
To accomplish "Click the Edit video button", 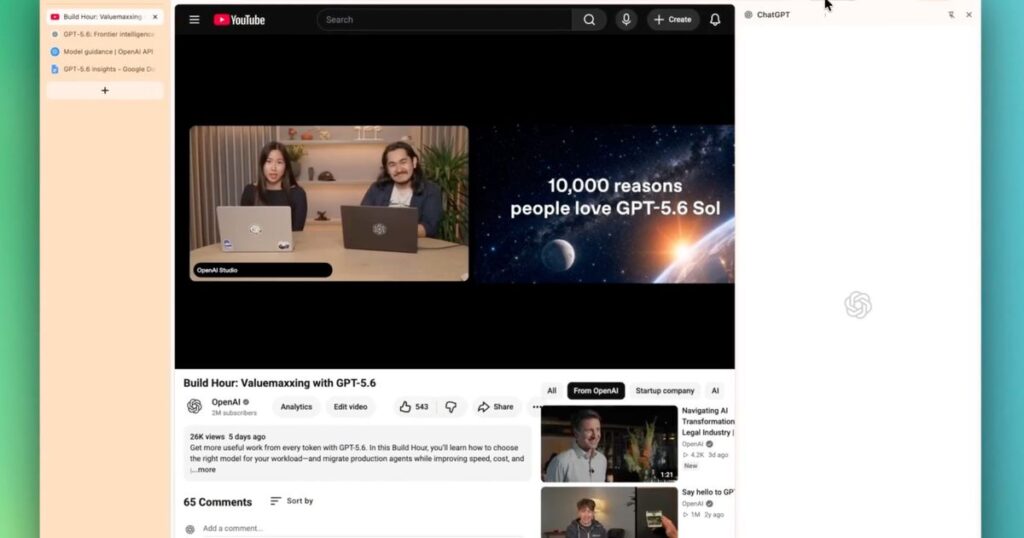I will pyautogui.click(x=350, y=407).
